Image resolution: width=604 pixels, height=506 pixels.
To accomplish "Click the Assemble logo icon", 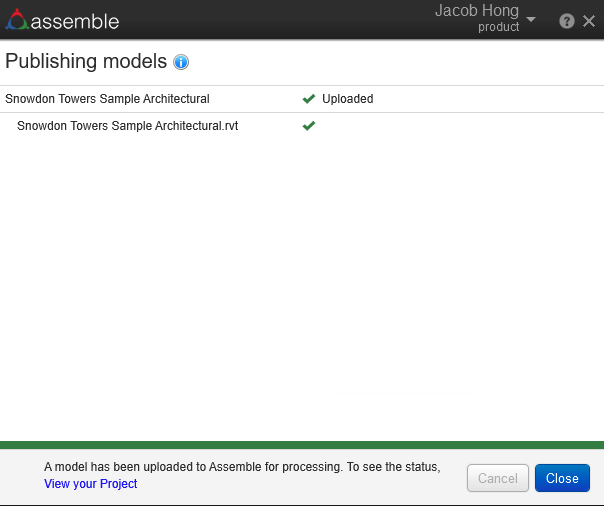I will [17, 20].
